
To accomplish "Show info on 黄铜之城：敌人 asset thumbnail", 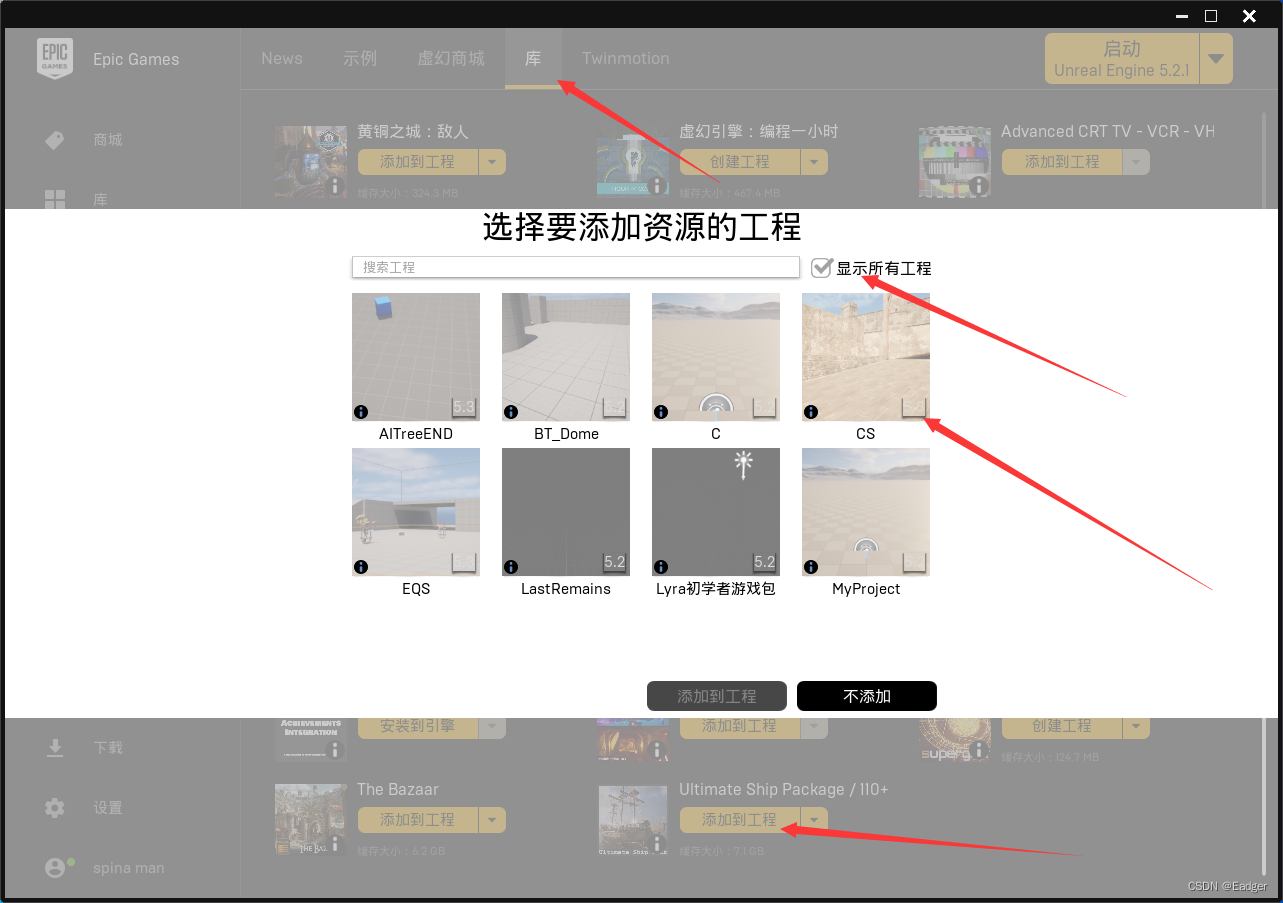I will (x=336, y=186).
